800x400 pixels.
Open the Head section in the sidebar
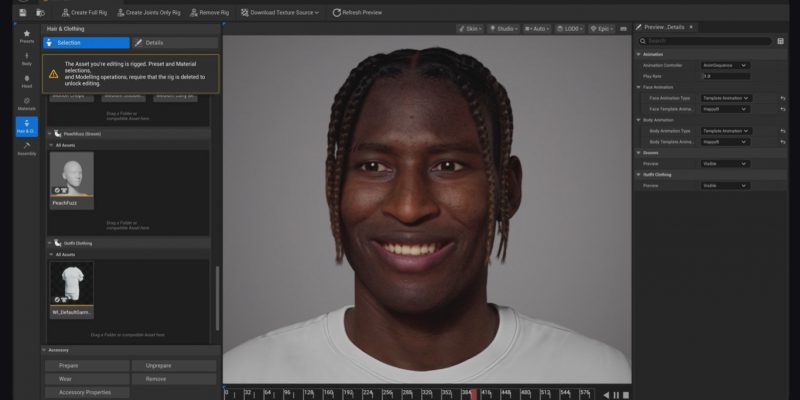coord(27,82)
